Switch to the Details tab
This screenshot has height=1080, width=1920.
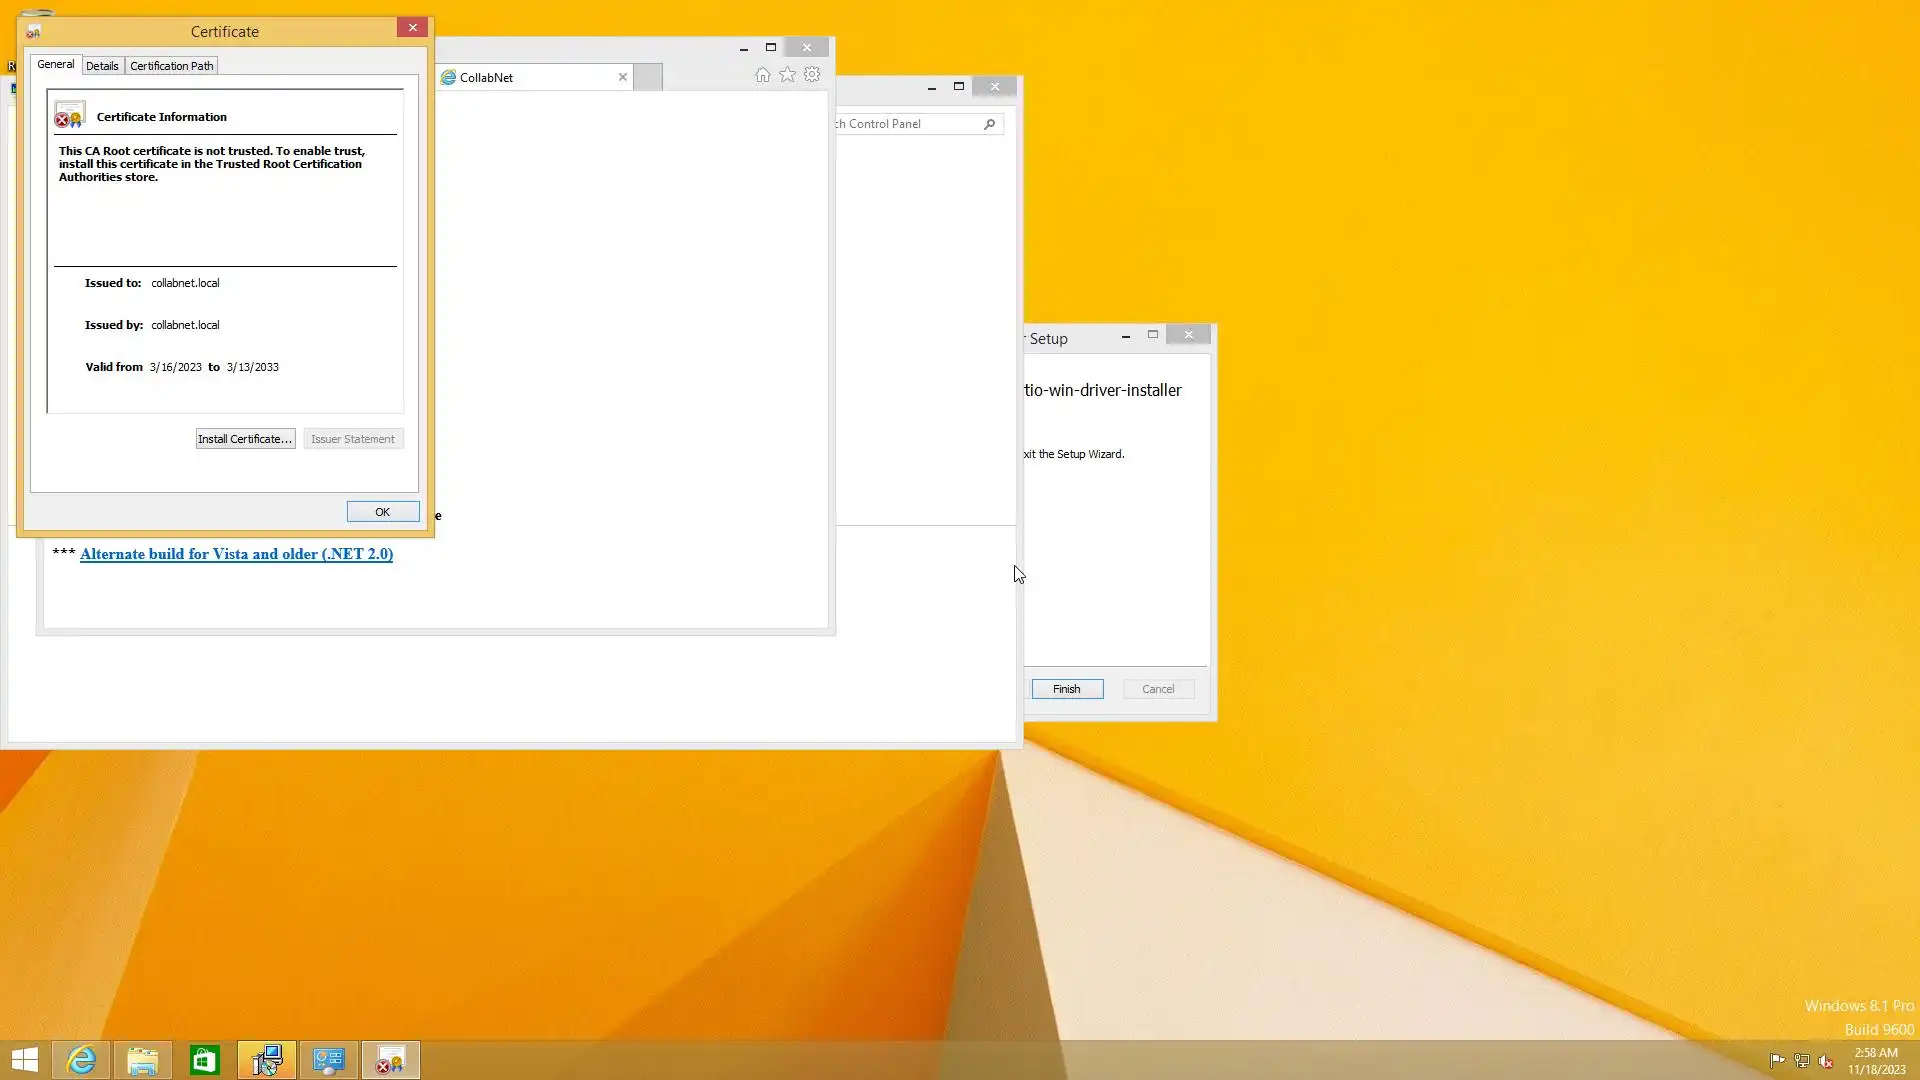102,66
